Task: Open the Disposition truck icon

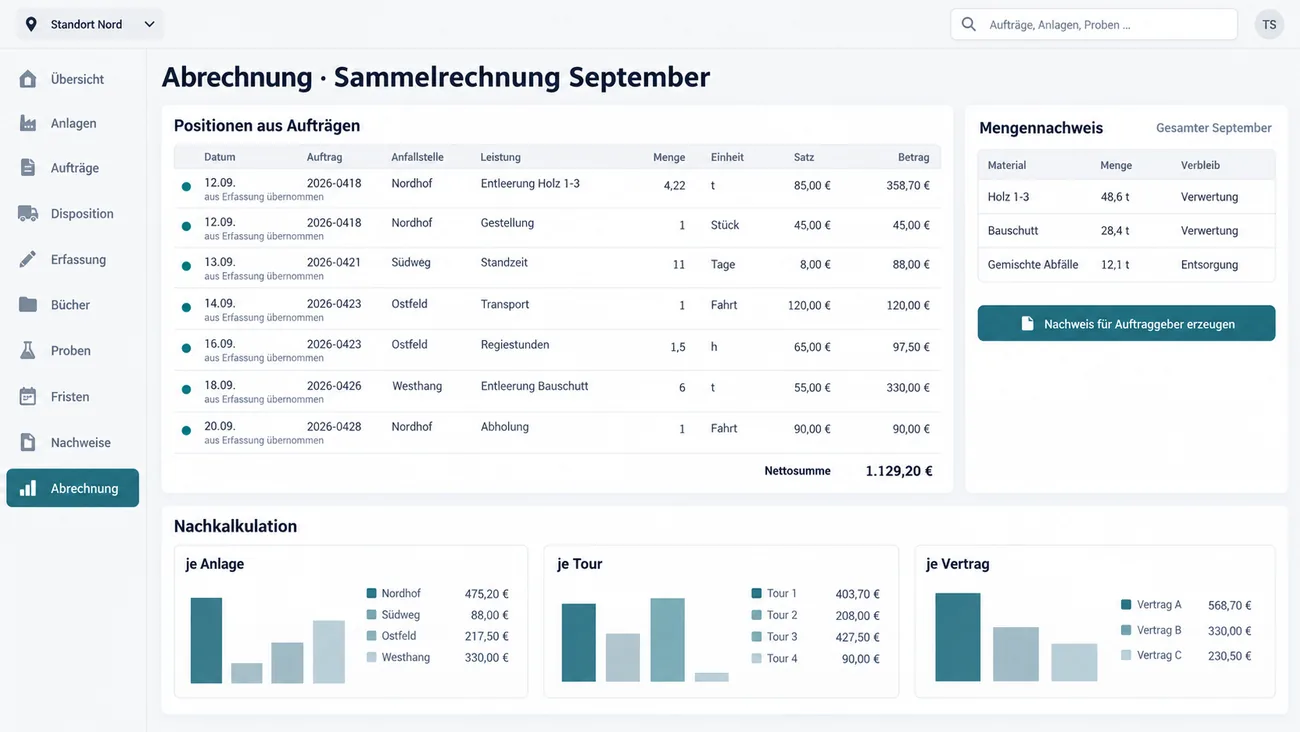Action: point(28,213)
